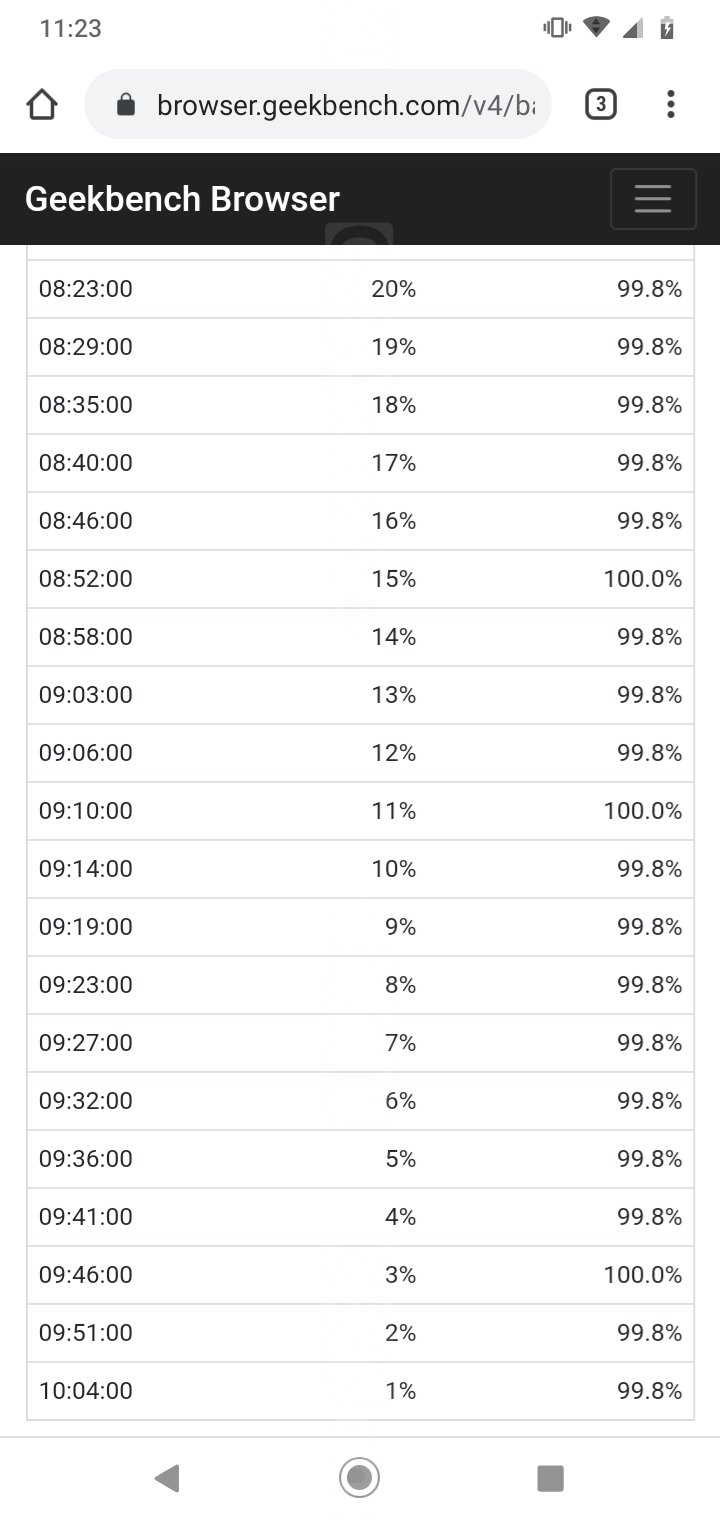Tap the battery icon in the status bar
720x1520 pixels.
coord(667,28)
